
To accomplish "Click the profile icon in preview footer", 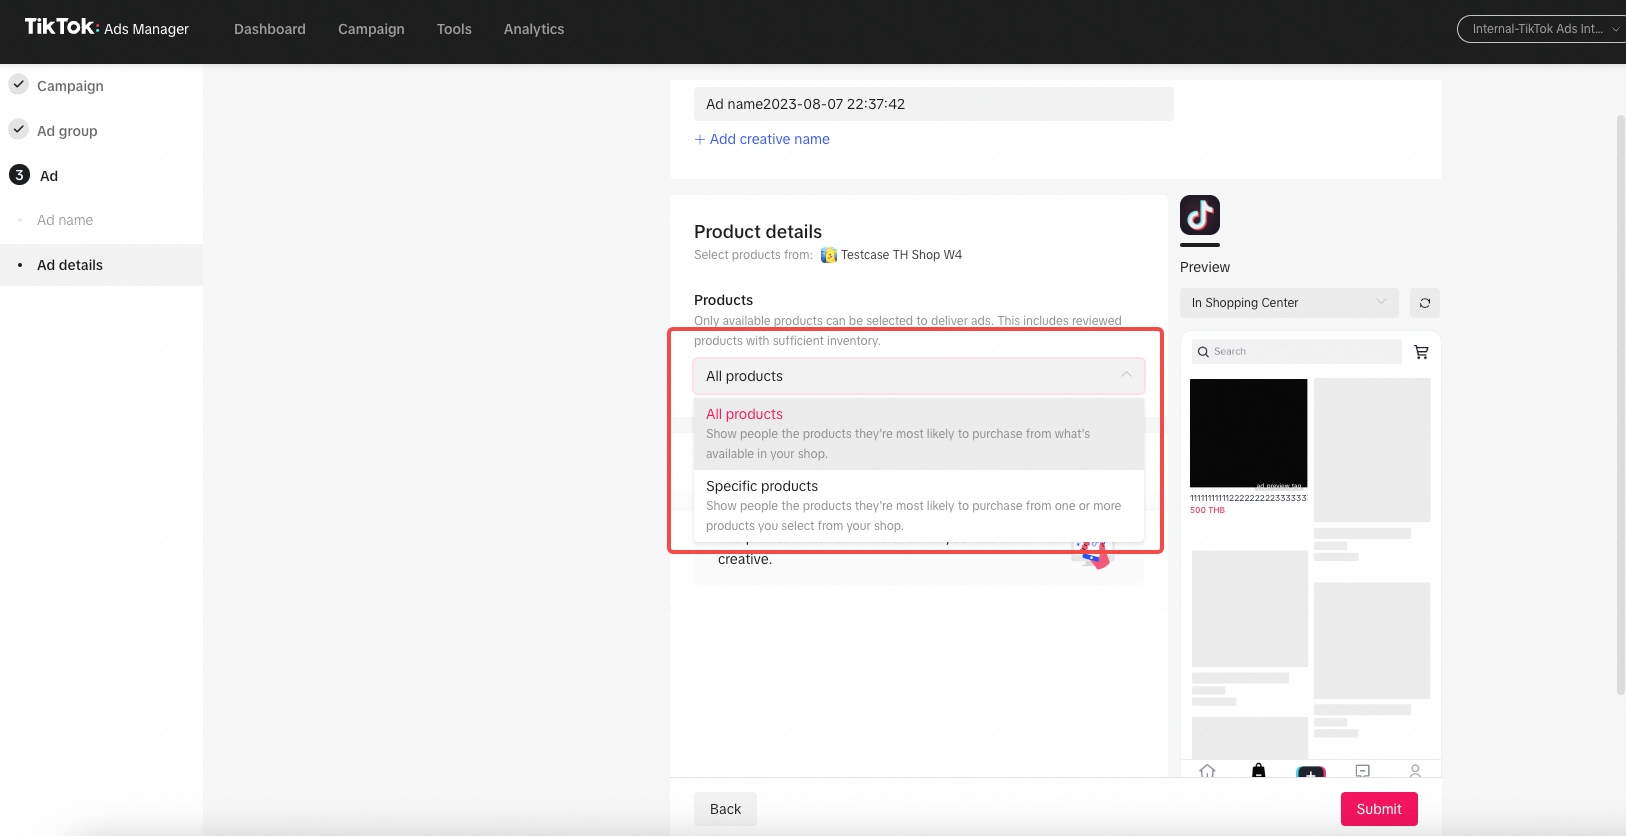I will (x=1414, y=770).
